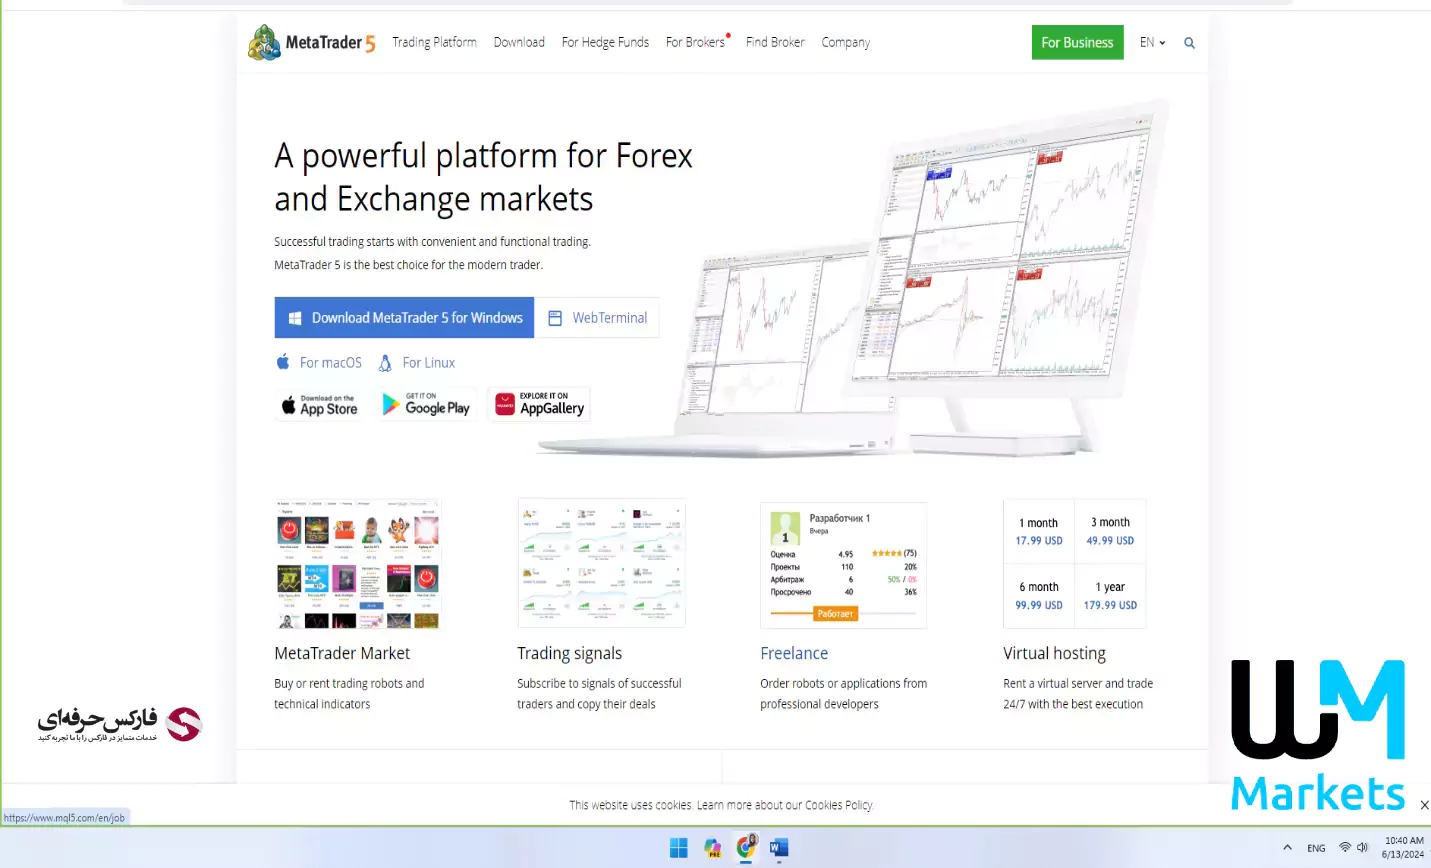
Task: Open the taskbar clock and date
Action: (1403, 847)
